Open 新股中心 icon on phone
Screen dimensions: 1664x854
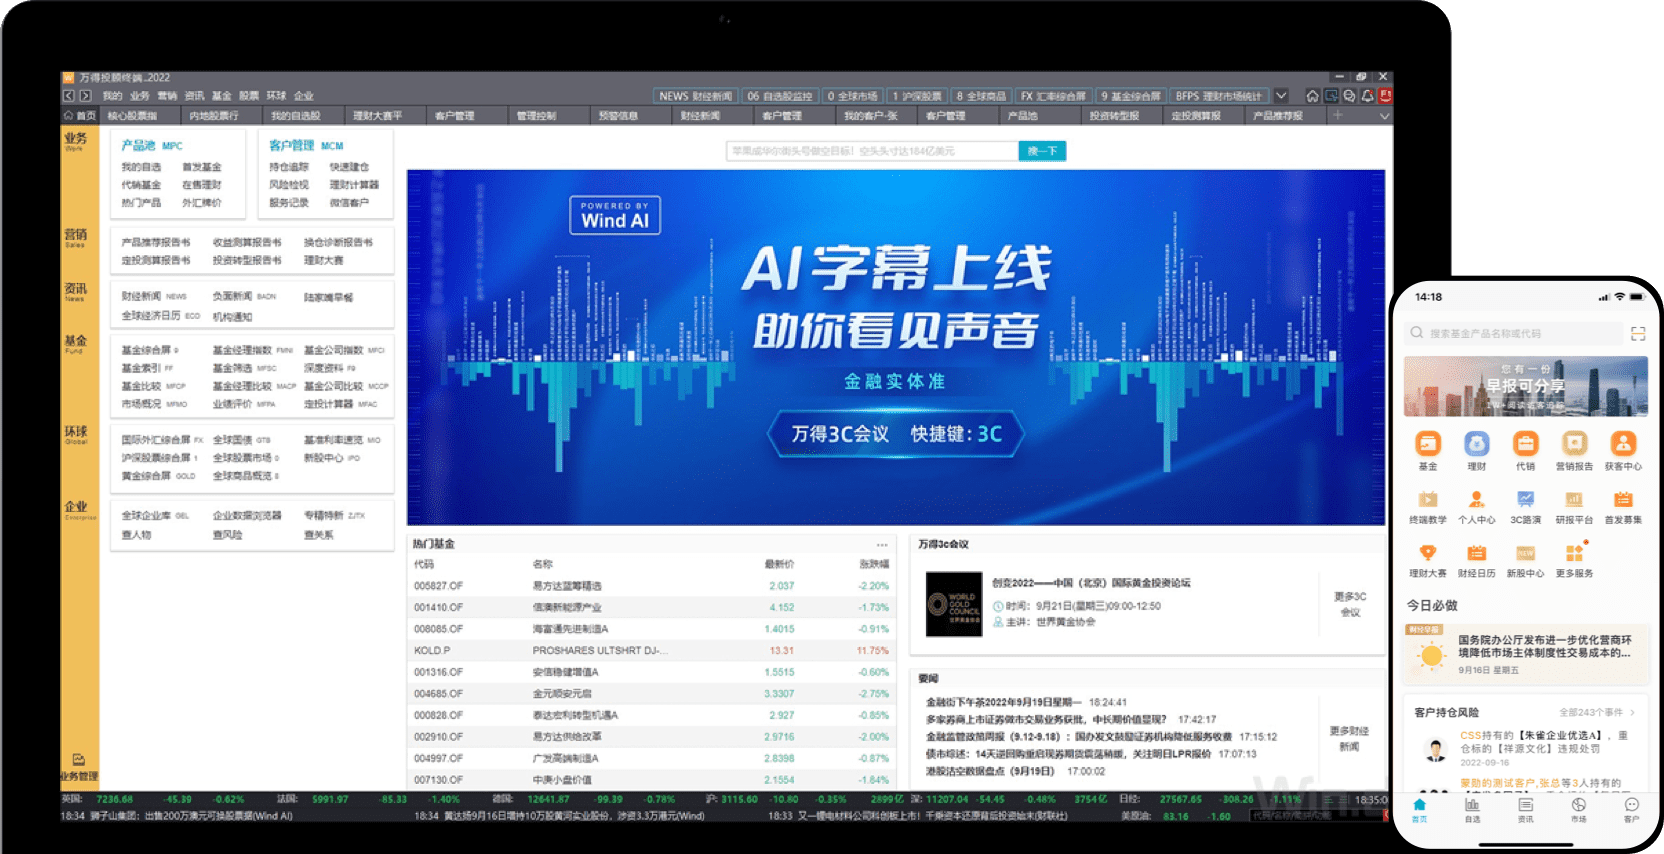(x=1525, y=552)
